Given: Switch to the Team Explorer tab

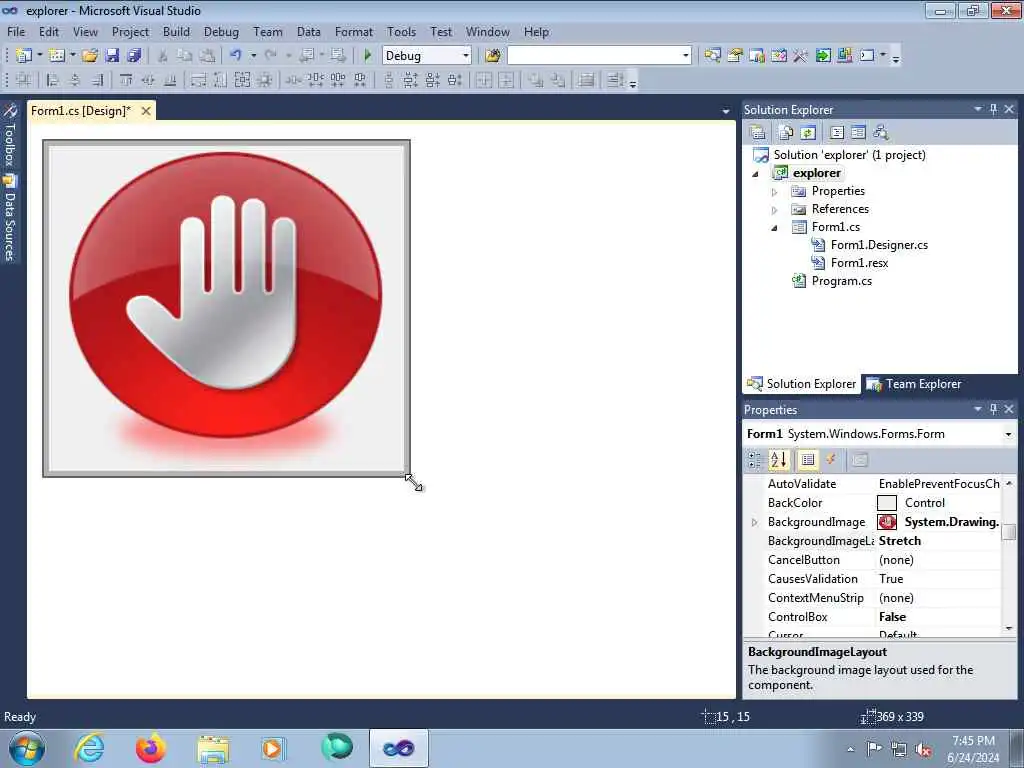Looking at the screenshot, I should pos(914,384).
